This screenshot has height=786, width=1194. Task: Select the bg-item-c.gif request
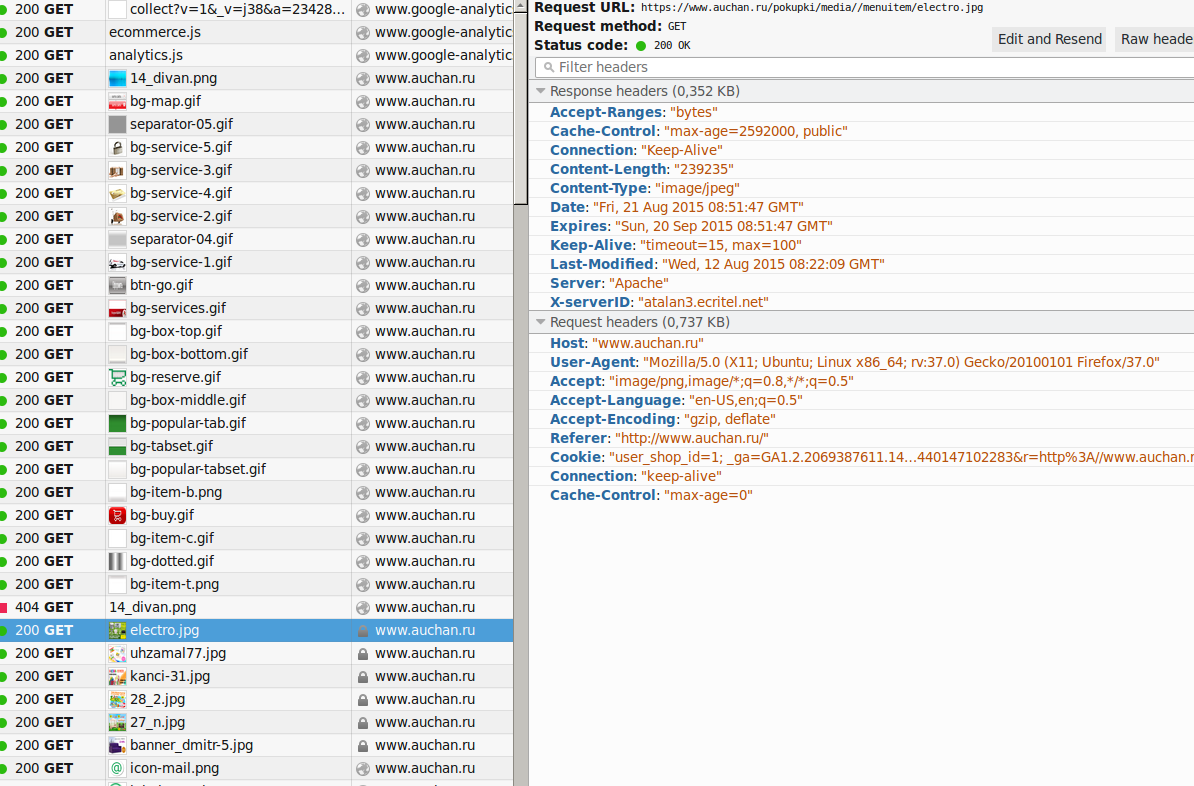click(x=257, y=538)
